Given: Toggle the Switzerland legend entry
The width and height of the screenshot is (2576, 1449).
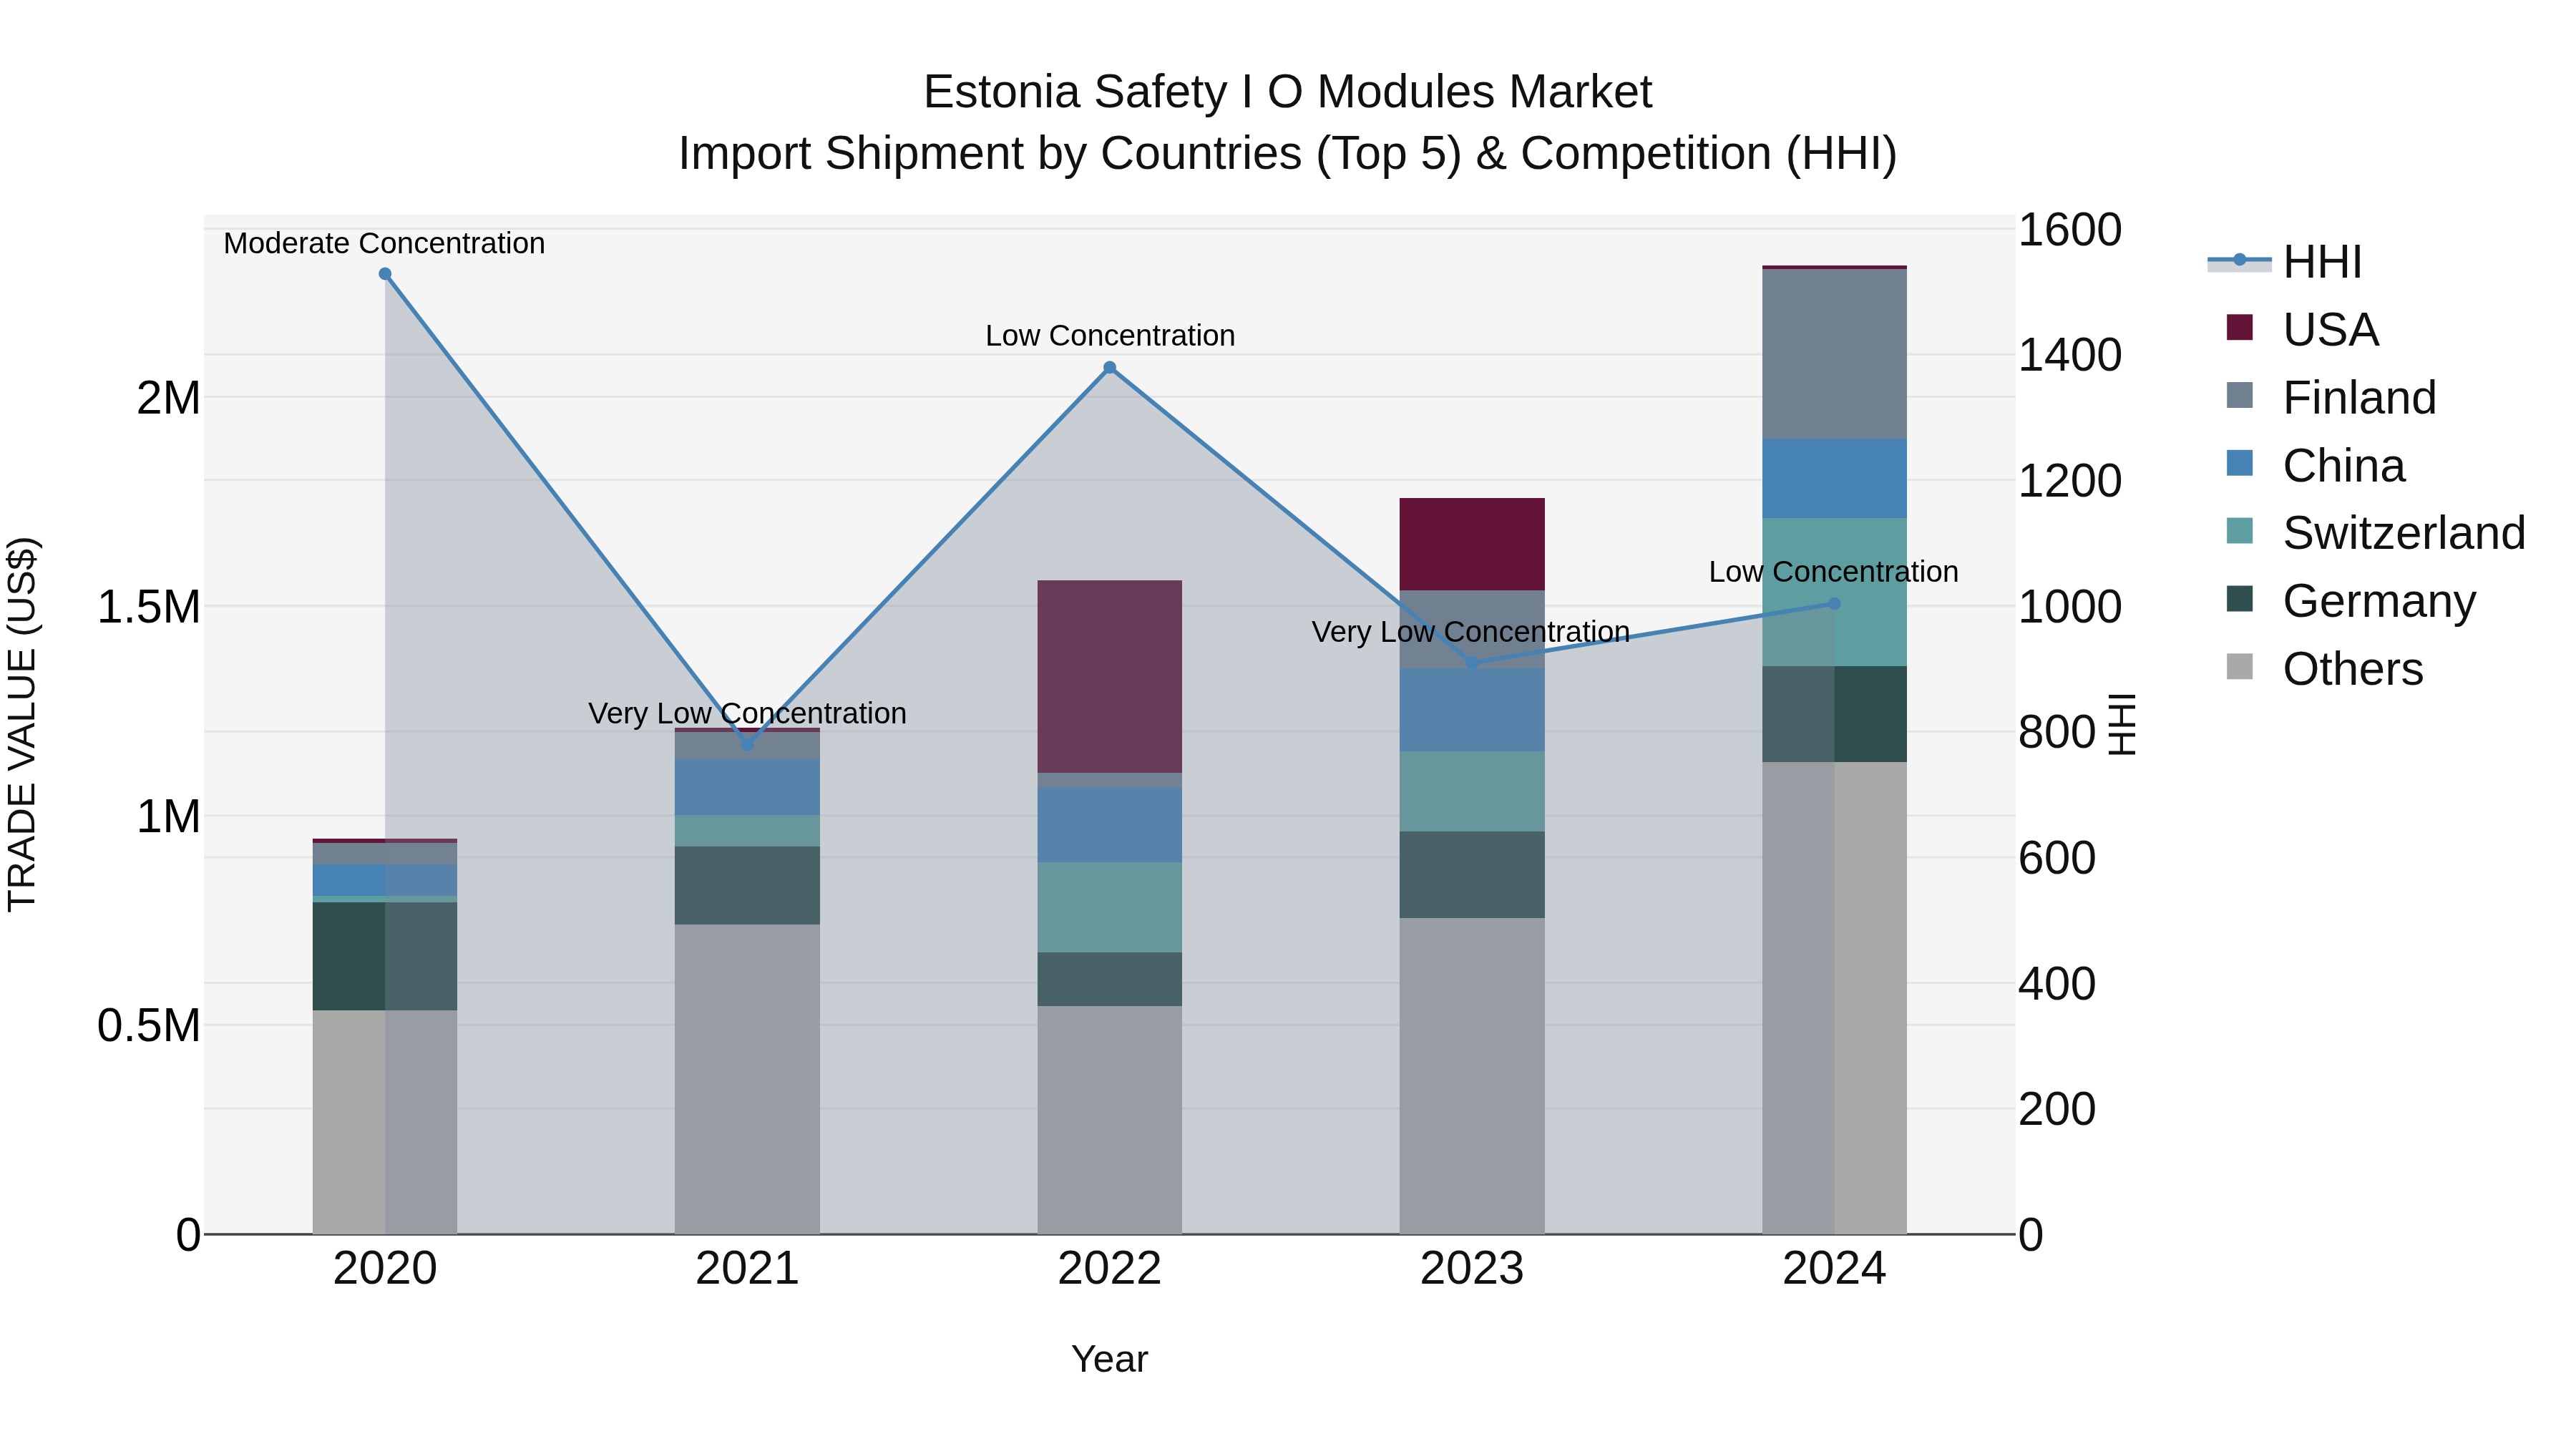Looking at the screenshot, I should pos(2375,533).
